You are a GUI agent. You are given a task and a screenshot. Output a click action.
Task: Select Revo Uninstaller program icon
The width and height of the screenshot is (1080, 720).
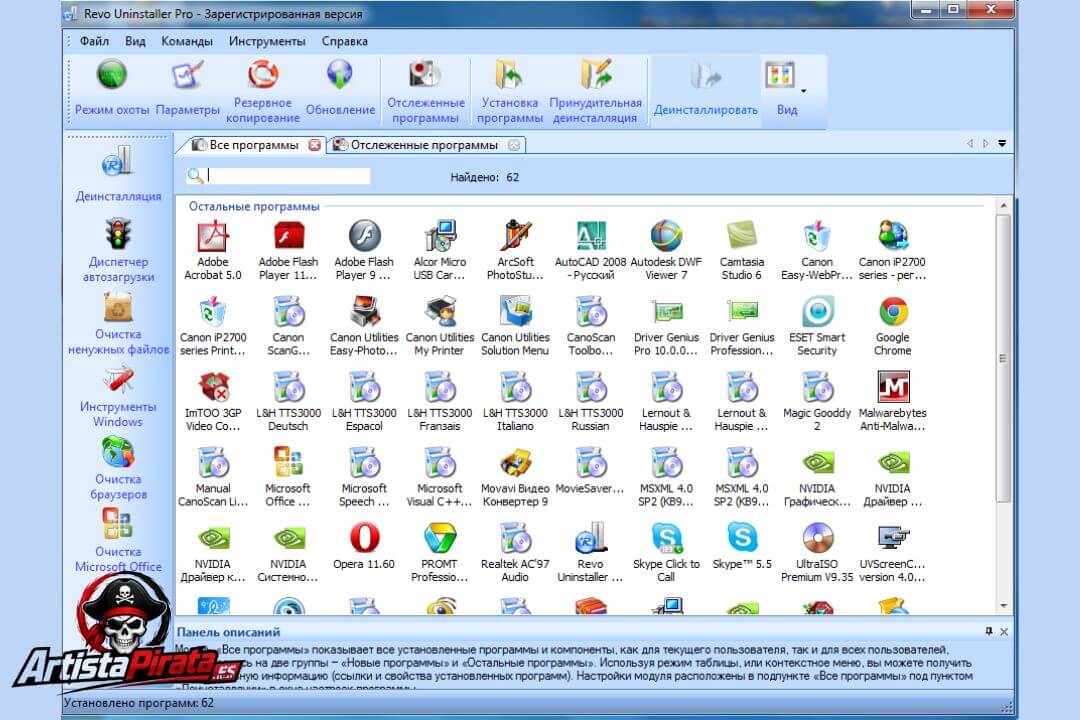pos(590,553)
